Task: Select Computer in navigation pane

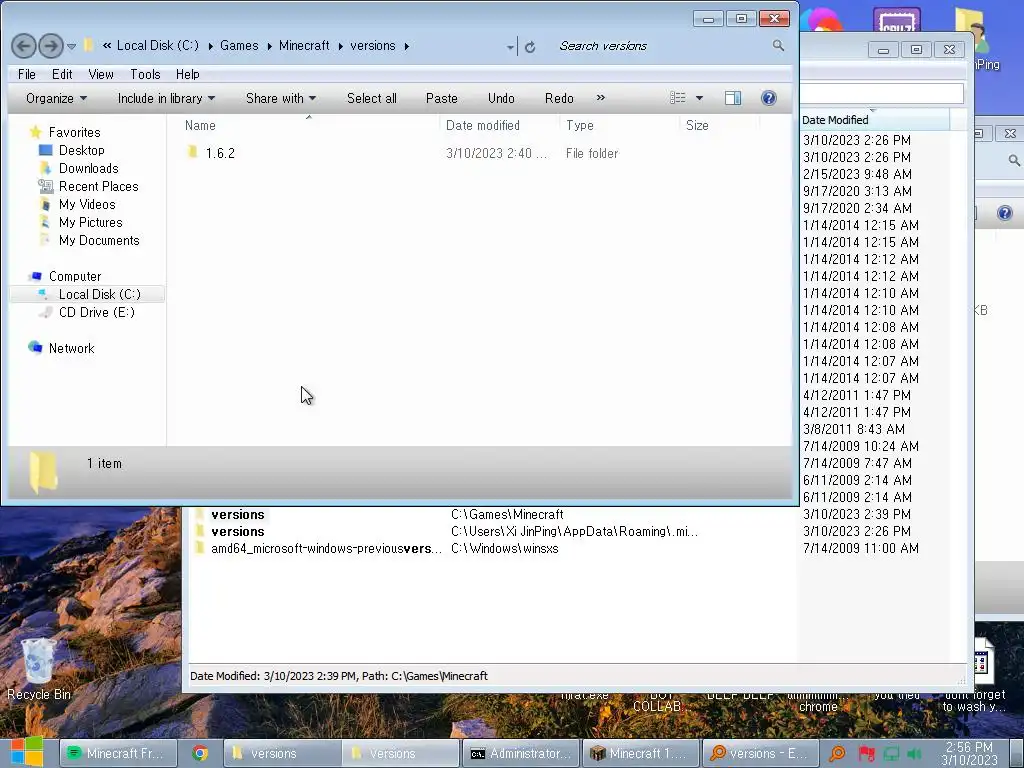Action: (x=74, y=277)
